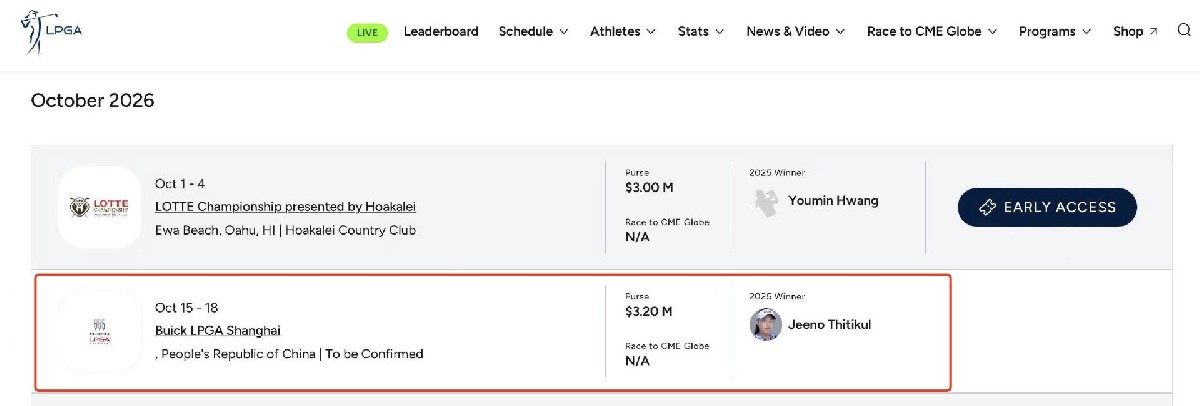Open the Shop external link
1200x406 pixels.
coord(1135,32)
